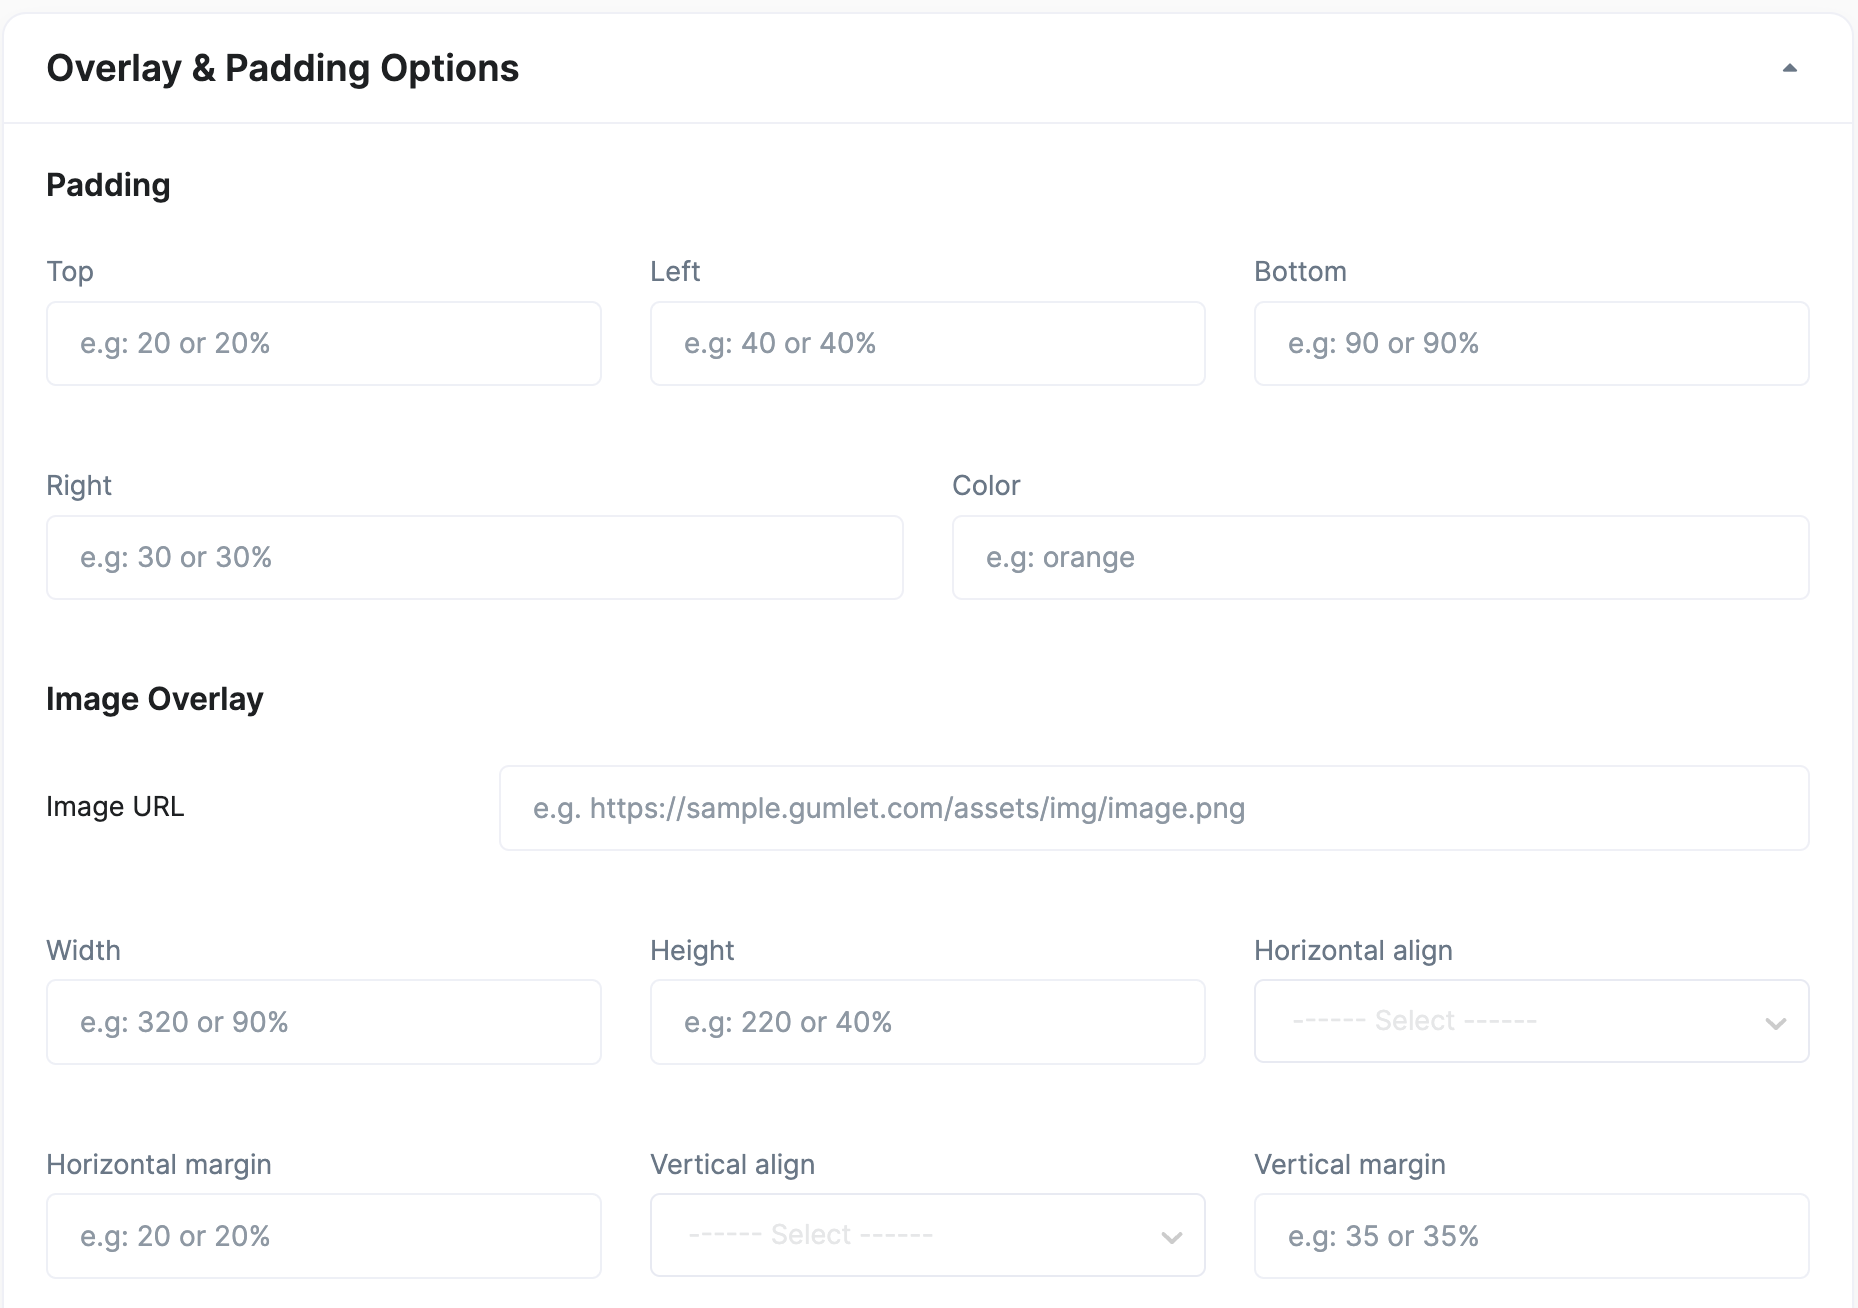
Task: Click the Left padding input field
Action: [927, 343]
